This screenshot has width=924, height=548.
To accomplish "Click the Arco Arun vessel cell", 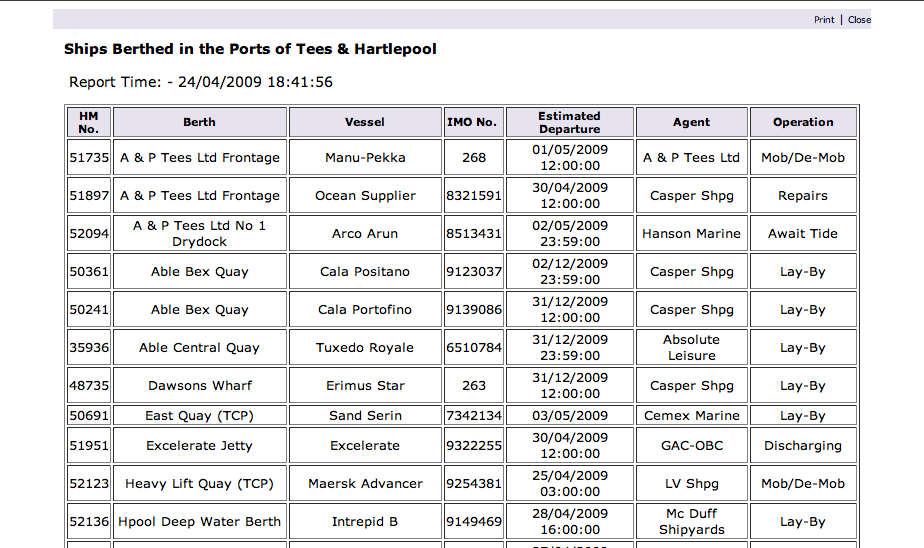I will [x=365, y=234].
